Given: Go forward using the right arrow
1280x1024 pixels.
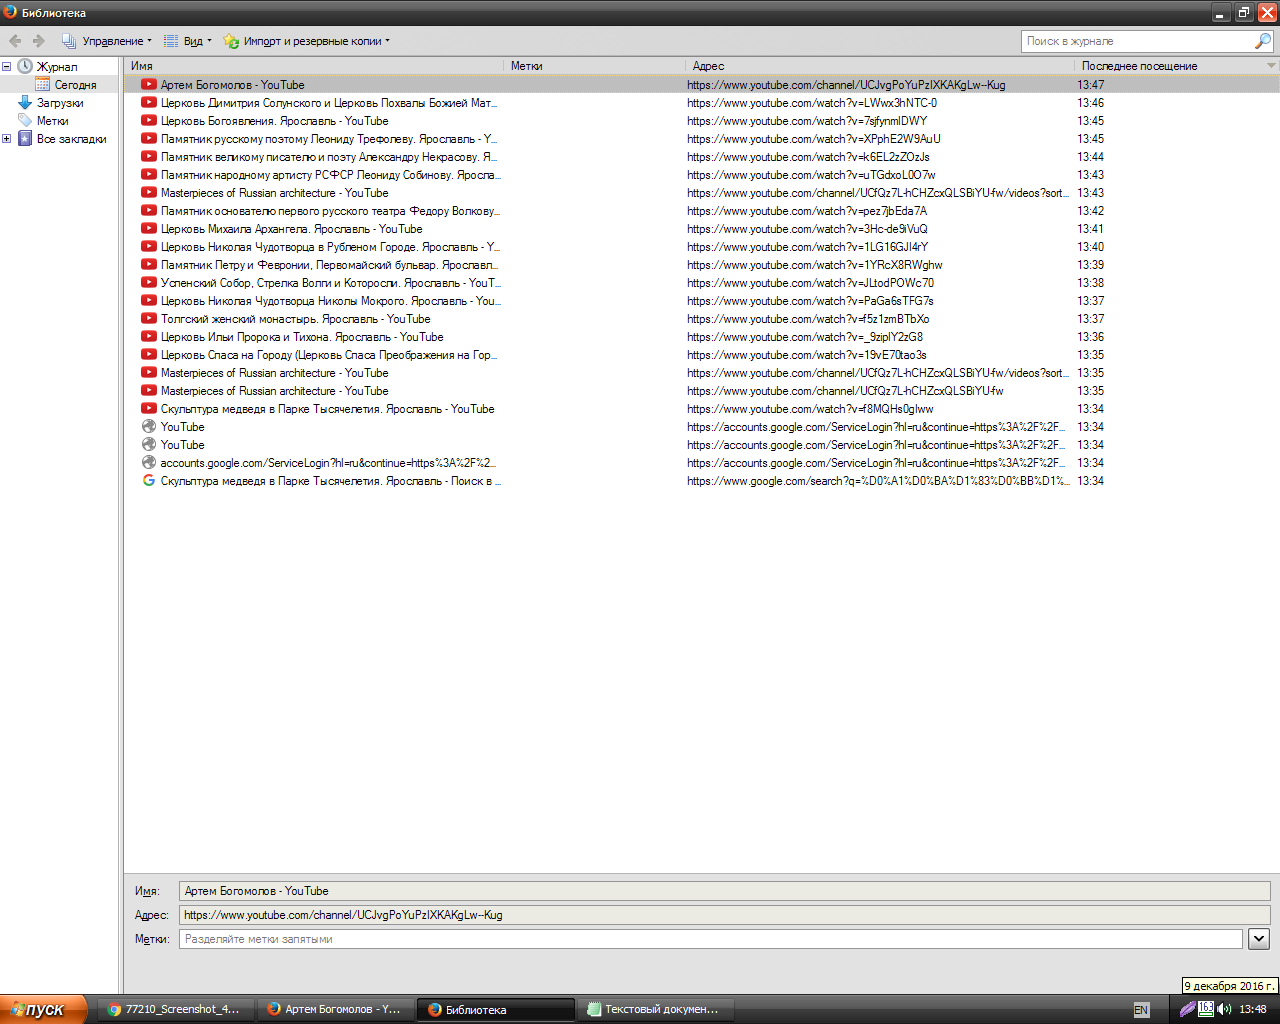Looking at the screenshot, I should [39, 41].
